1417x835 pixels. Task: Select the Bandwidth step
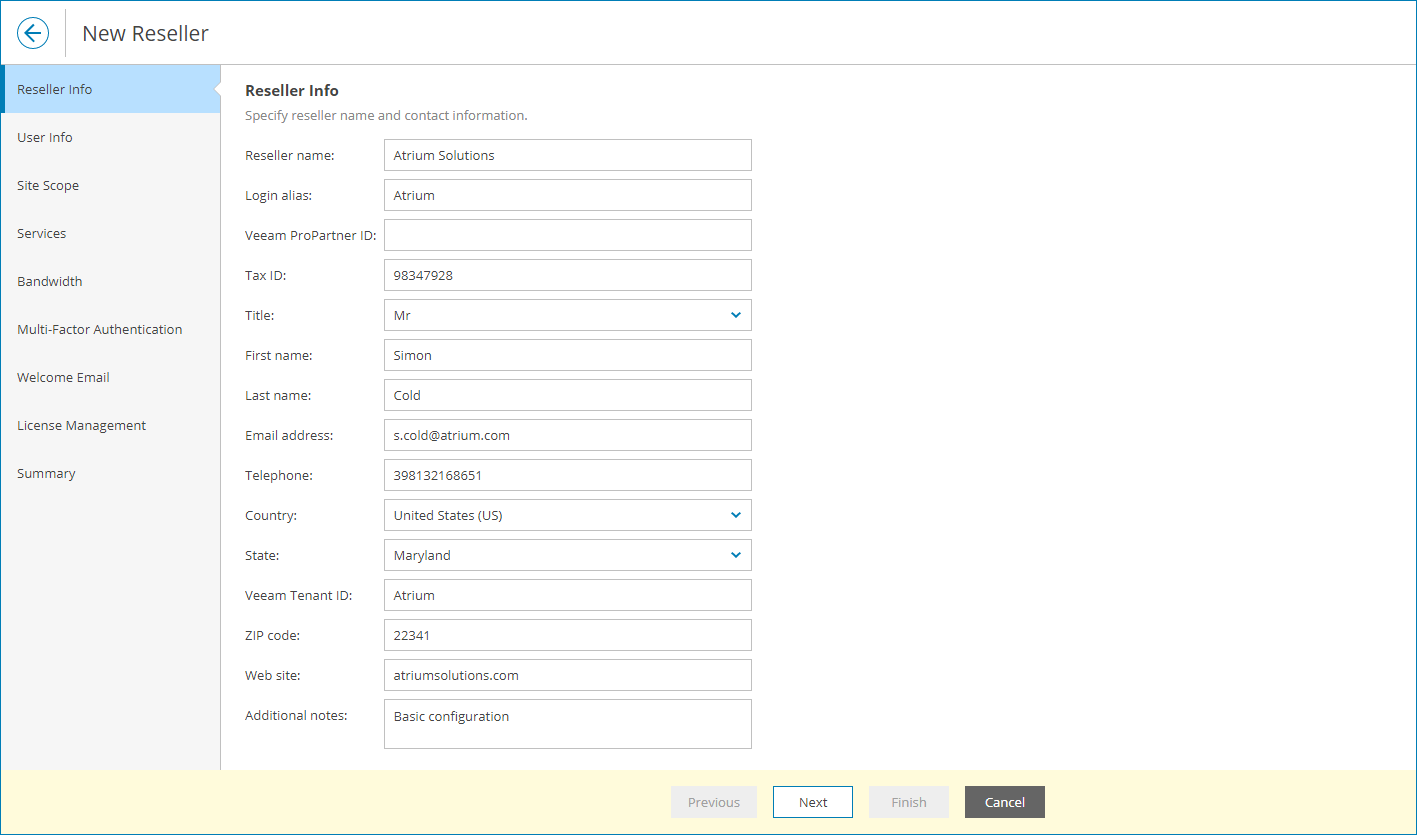50,281
